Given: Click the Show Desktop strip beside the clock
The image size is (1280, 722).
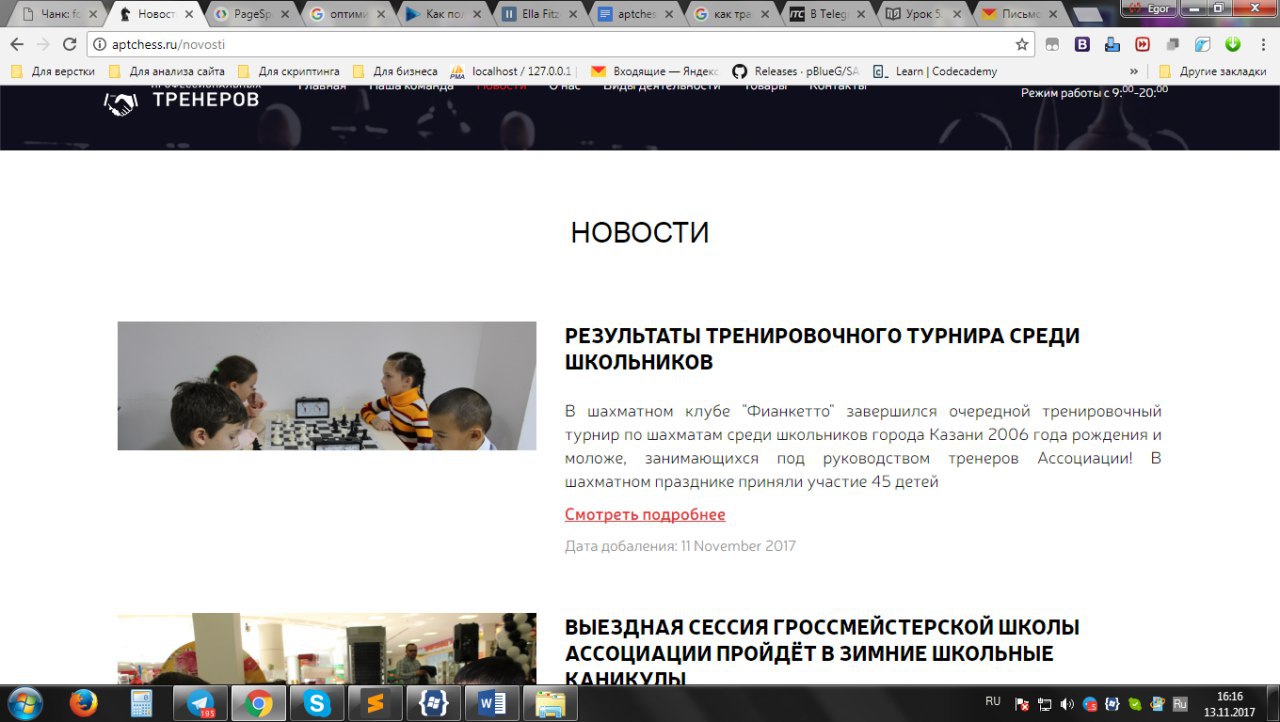Looking at the screenshot, I should [1272, 703].
